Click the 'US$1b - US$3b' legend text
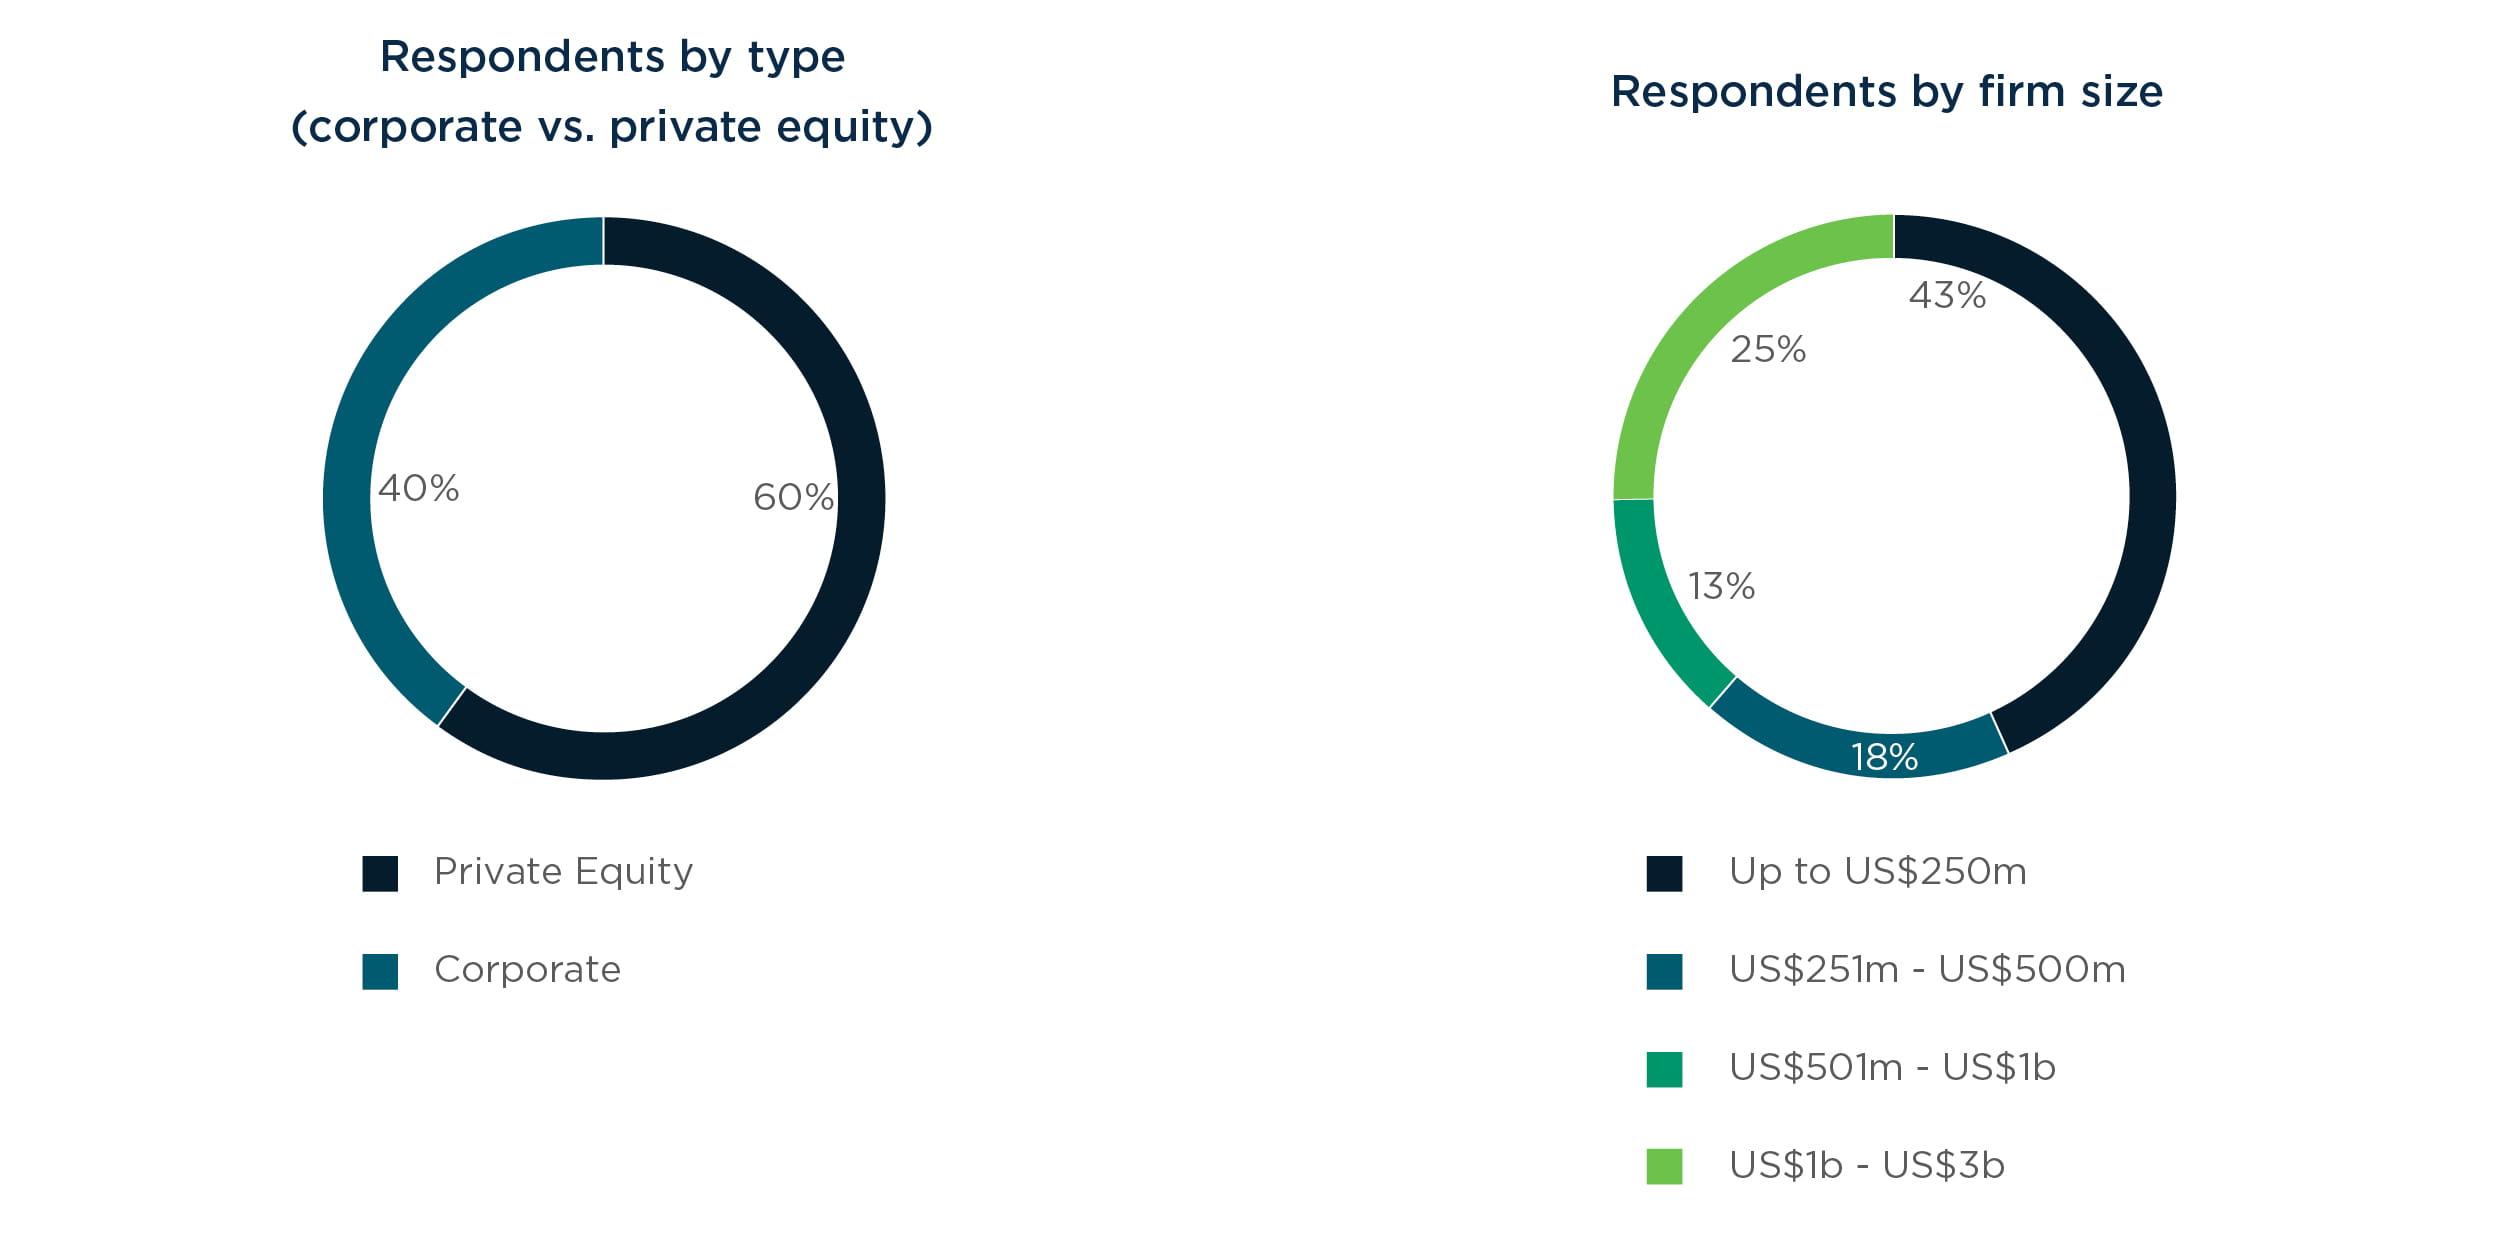This screenshot has height=1250, width=2500. (1867, 1166)
